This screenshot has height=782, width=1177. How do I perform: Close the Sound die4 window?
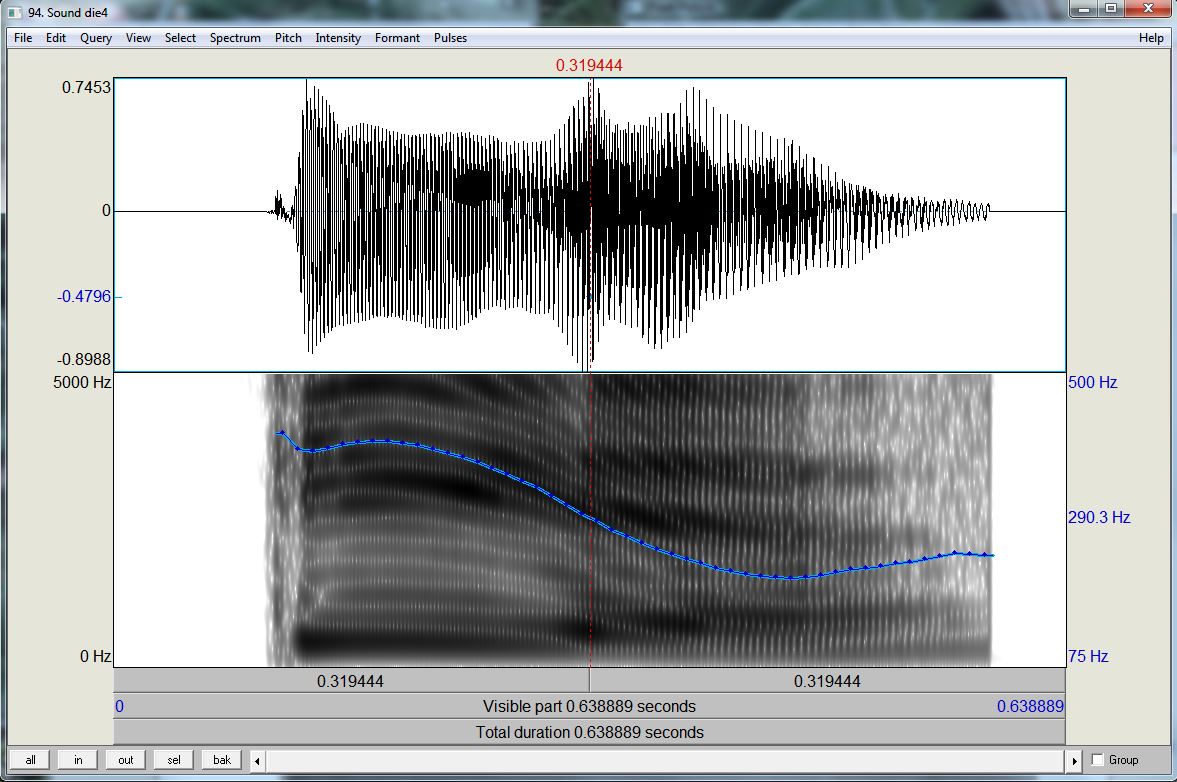(x=1148, y=9)
